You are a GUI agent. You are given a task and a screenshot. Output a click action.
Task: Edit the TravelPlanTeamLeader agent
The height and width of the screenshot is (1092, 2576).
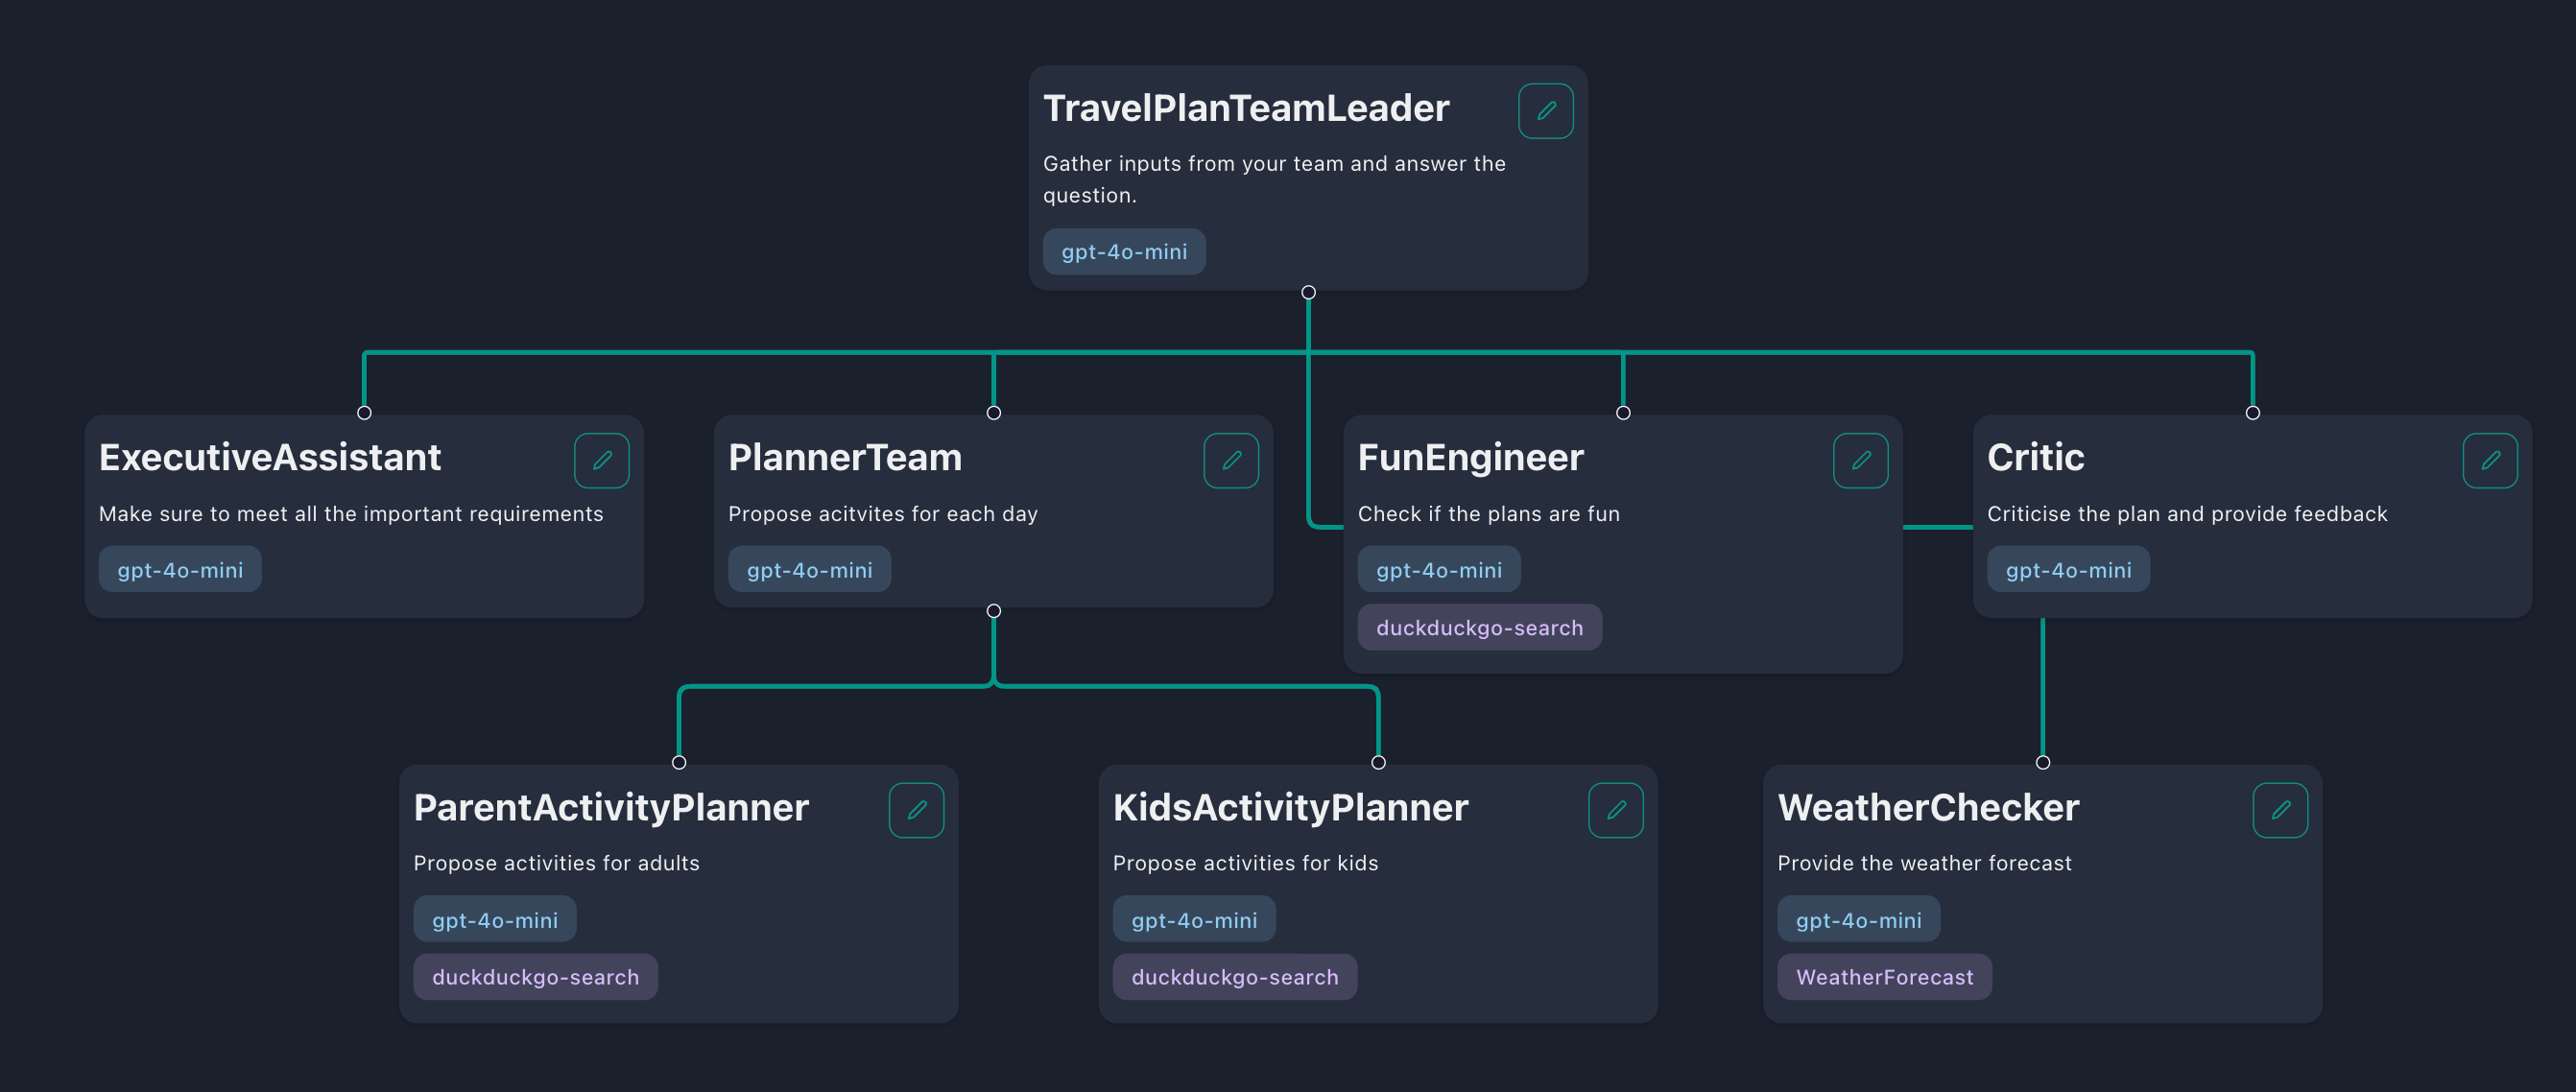click(1545, 111)
